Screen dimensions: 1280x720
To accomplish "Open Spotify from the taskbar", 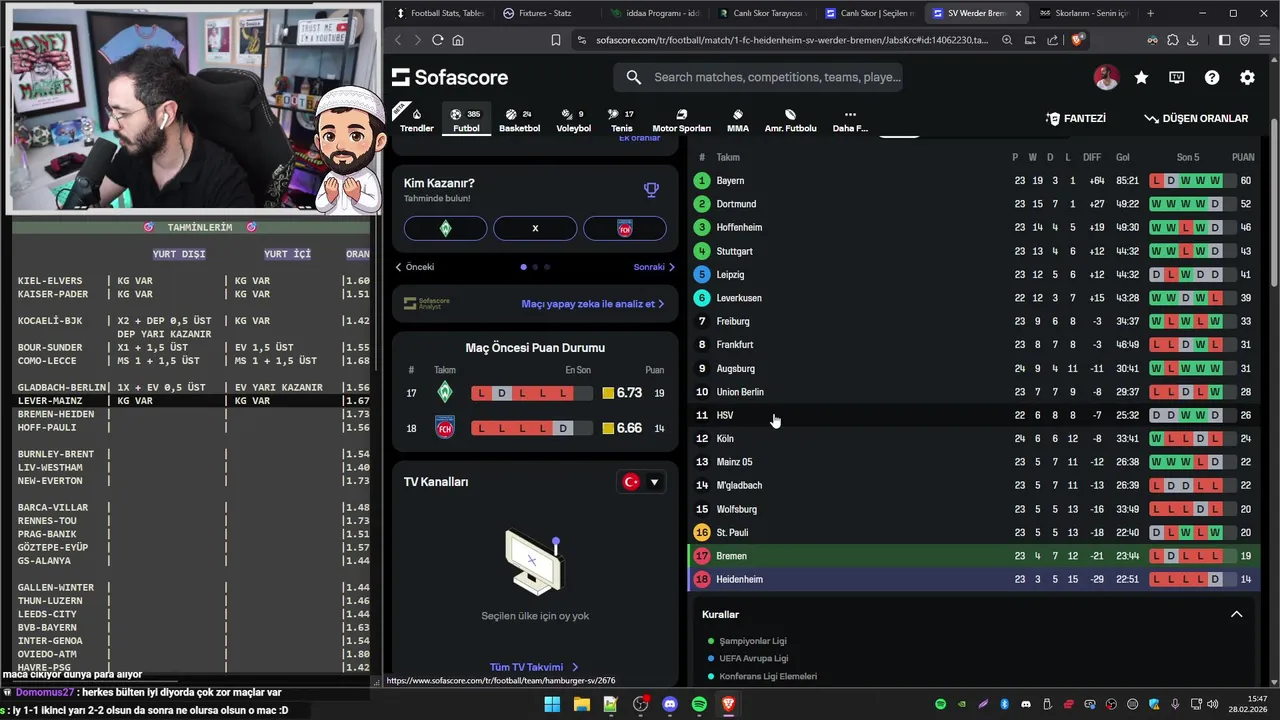I will point(699,704).
